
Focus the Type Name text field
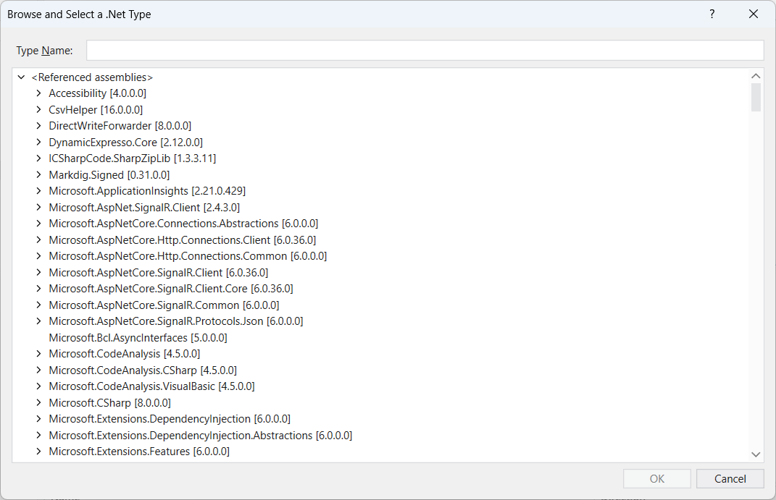(425, 50)
